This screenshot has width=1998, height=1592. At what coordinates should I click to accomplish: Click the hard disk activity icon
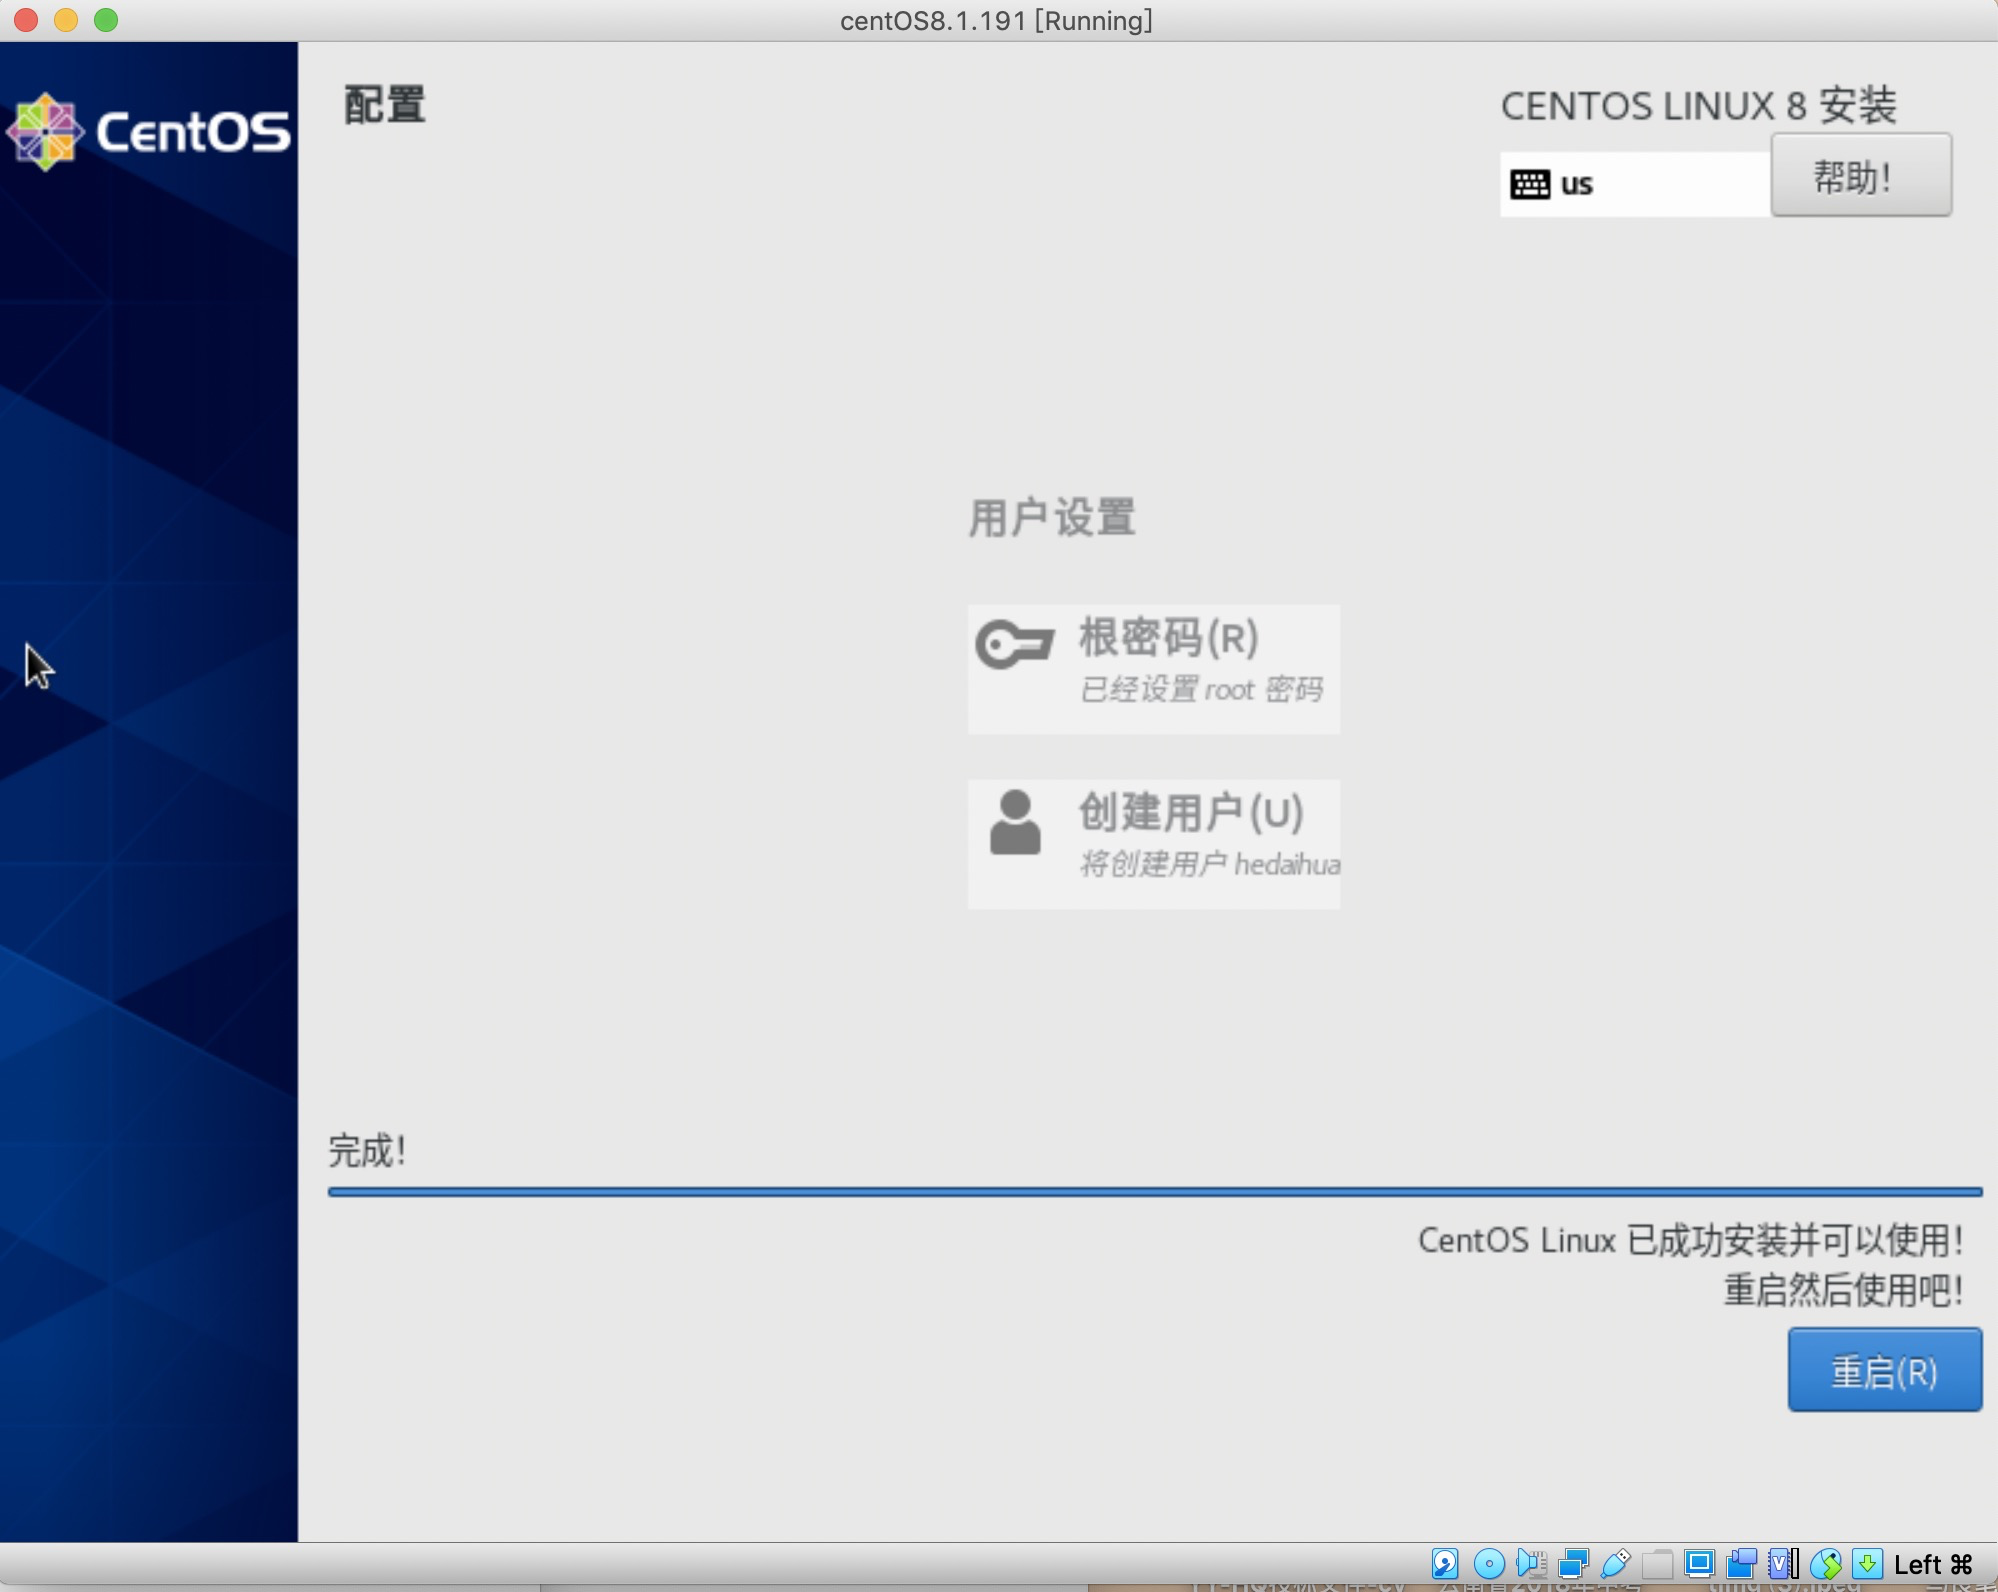(1445, 1563)
